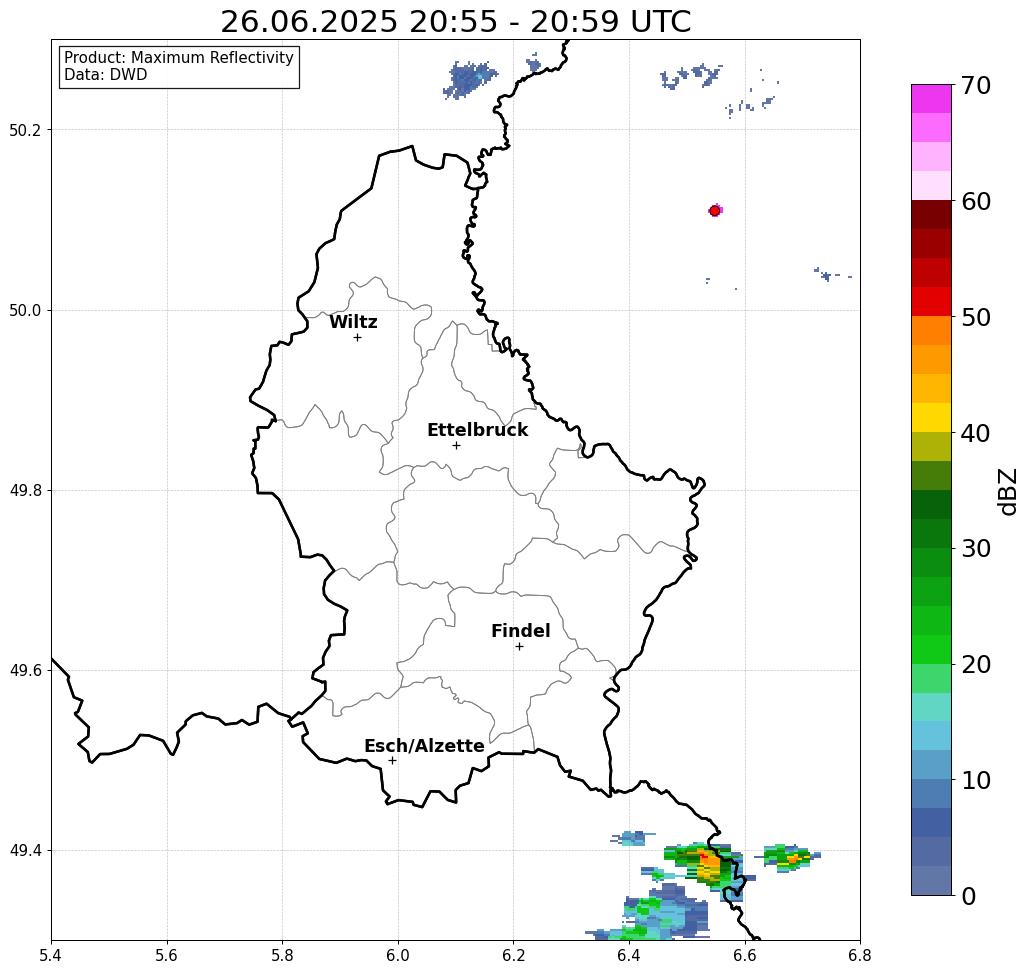Click the dBZ colorbar axis label
Image resolution: width=1029 pixels, height=973 pixels.
1007,491
